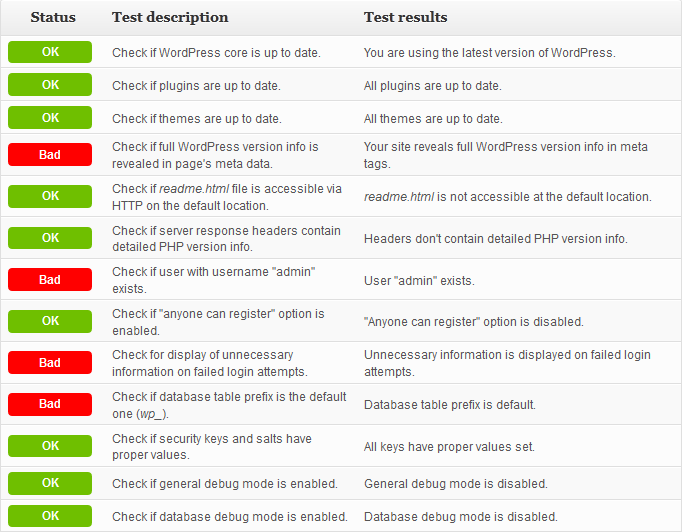Click OK badge for "anyone can register" check
Viewport: 682px width, 532px height.
coord(50,321)
